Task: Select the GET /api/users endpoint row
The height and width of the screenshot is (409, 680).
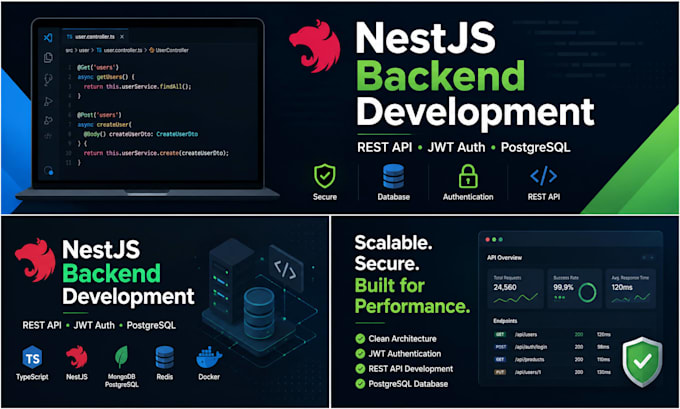Action: 552,334
